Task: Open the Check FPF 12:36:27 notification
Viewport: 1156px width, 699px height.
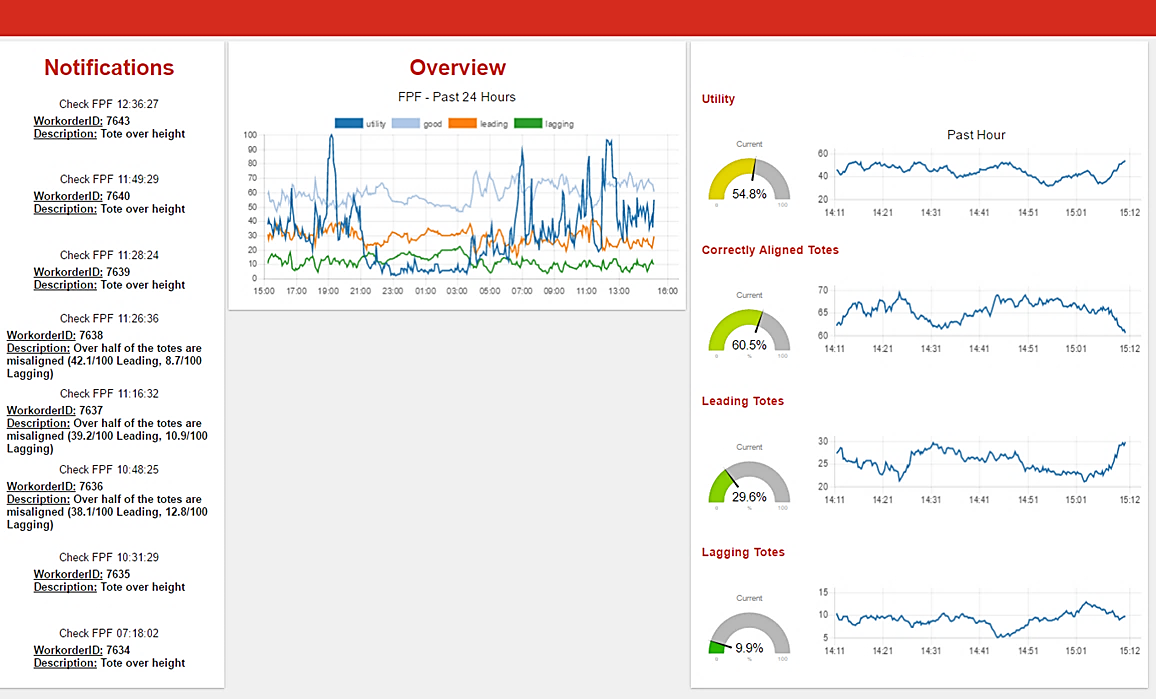Action: click(109, 104)
